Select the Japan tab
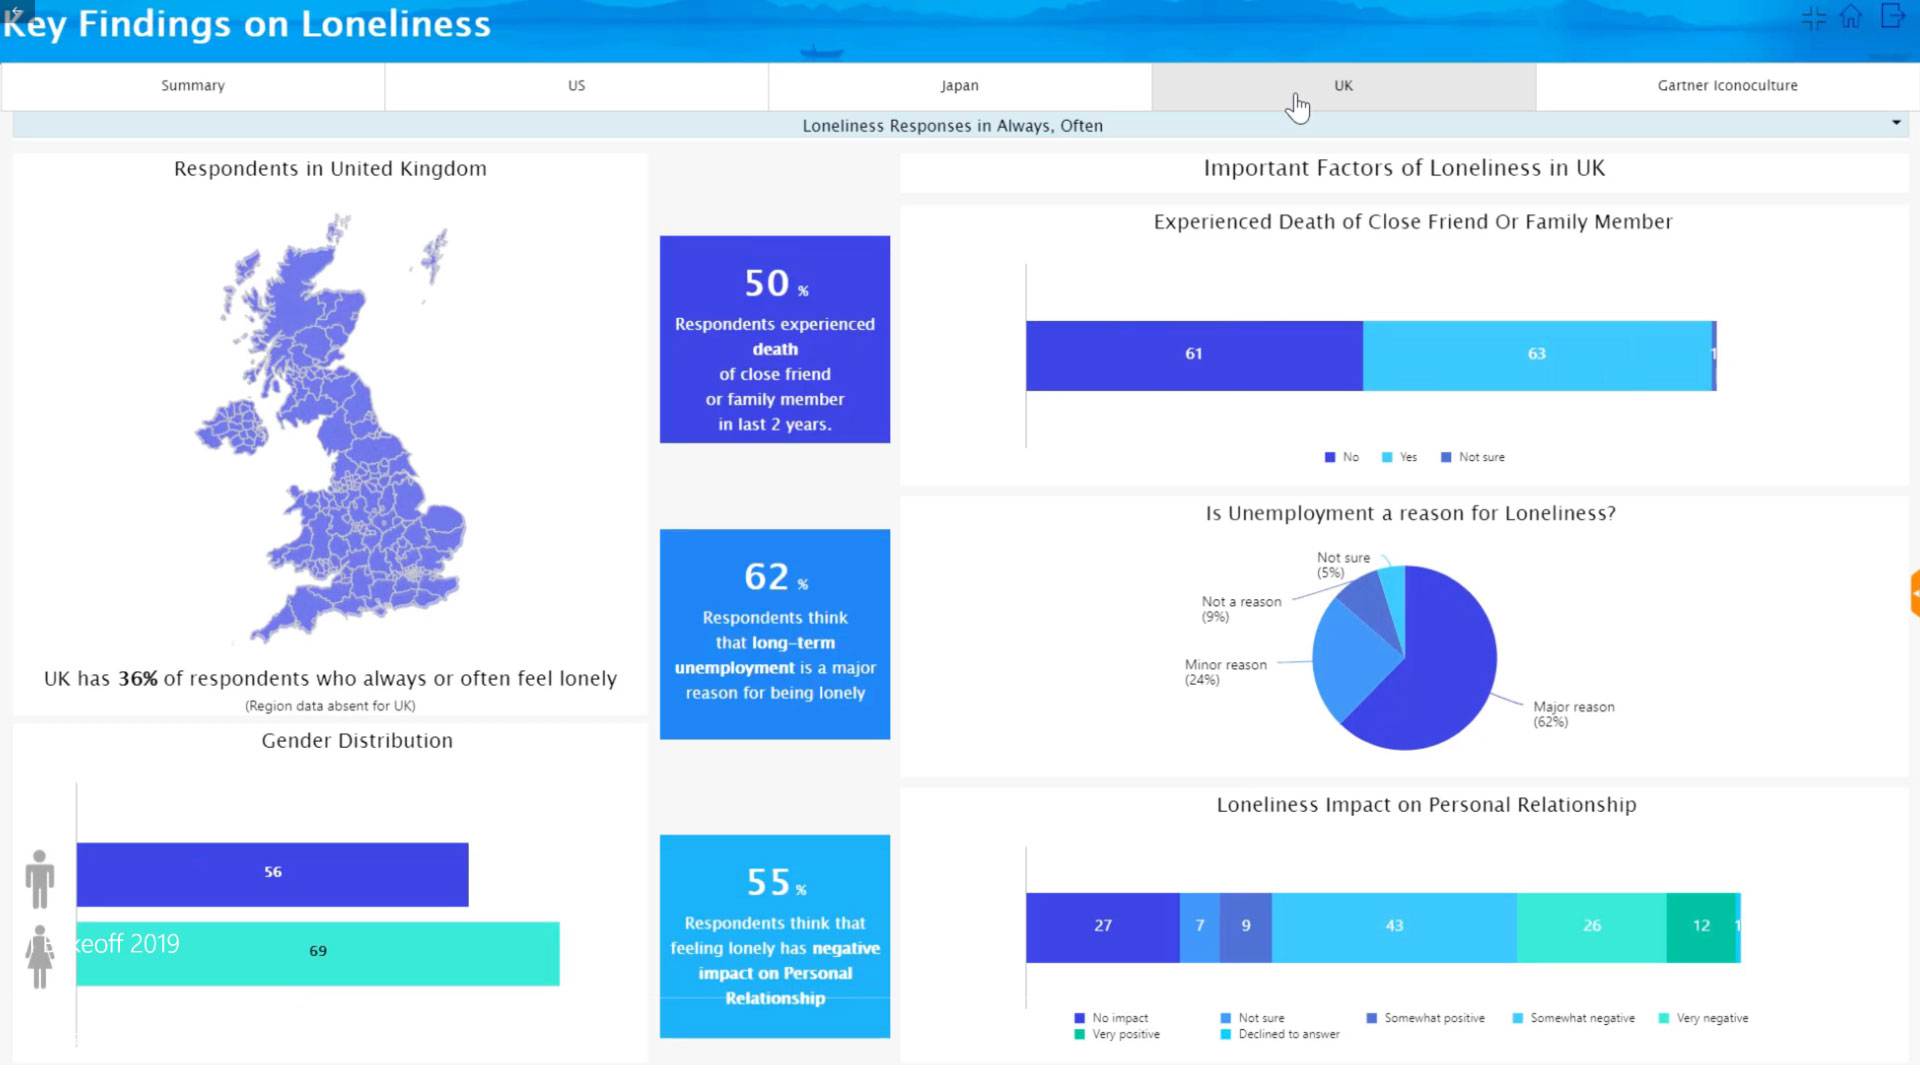The height and width of the screenshot is (1080, 1920). (960, 84)
